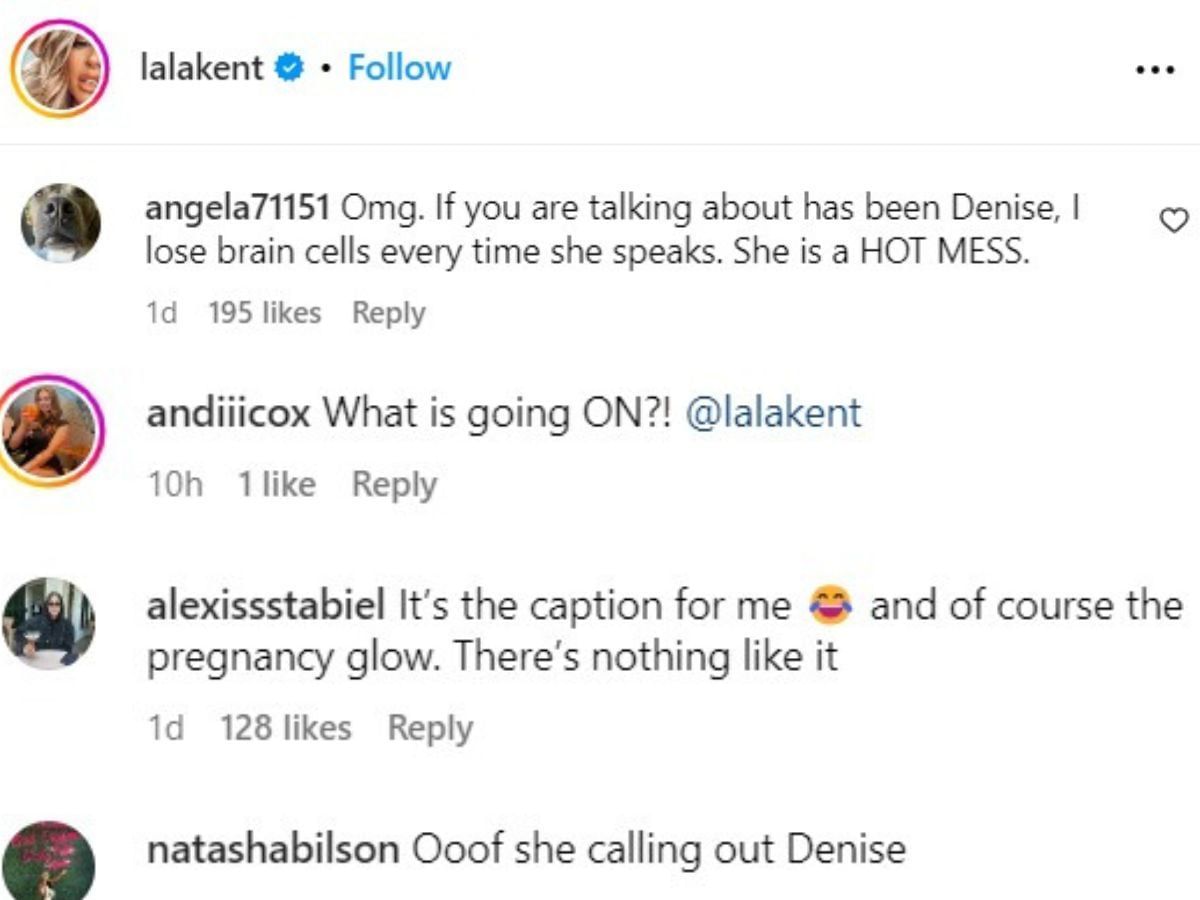This screenshot has height=900, width=1200.
Task: Open the post options three-dot menu
Action: (x=1157, y=68)
